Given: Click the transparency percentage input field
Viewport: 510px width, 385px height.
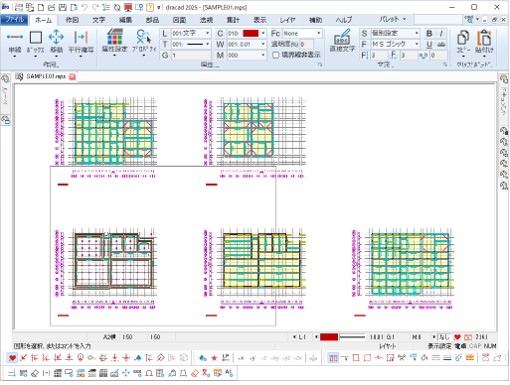Looking at the screenshot, I should coord(306,44).
